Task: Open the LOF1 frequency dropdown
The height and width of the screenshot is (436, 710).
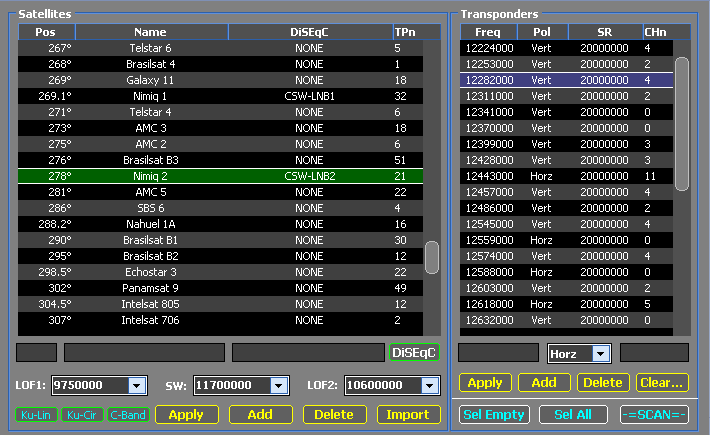Action: pyautogui.click(x=137, y=386)
